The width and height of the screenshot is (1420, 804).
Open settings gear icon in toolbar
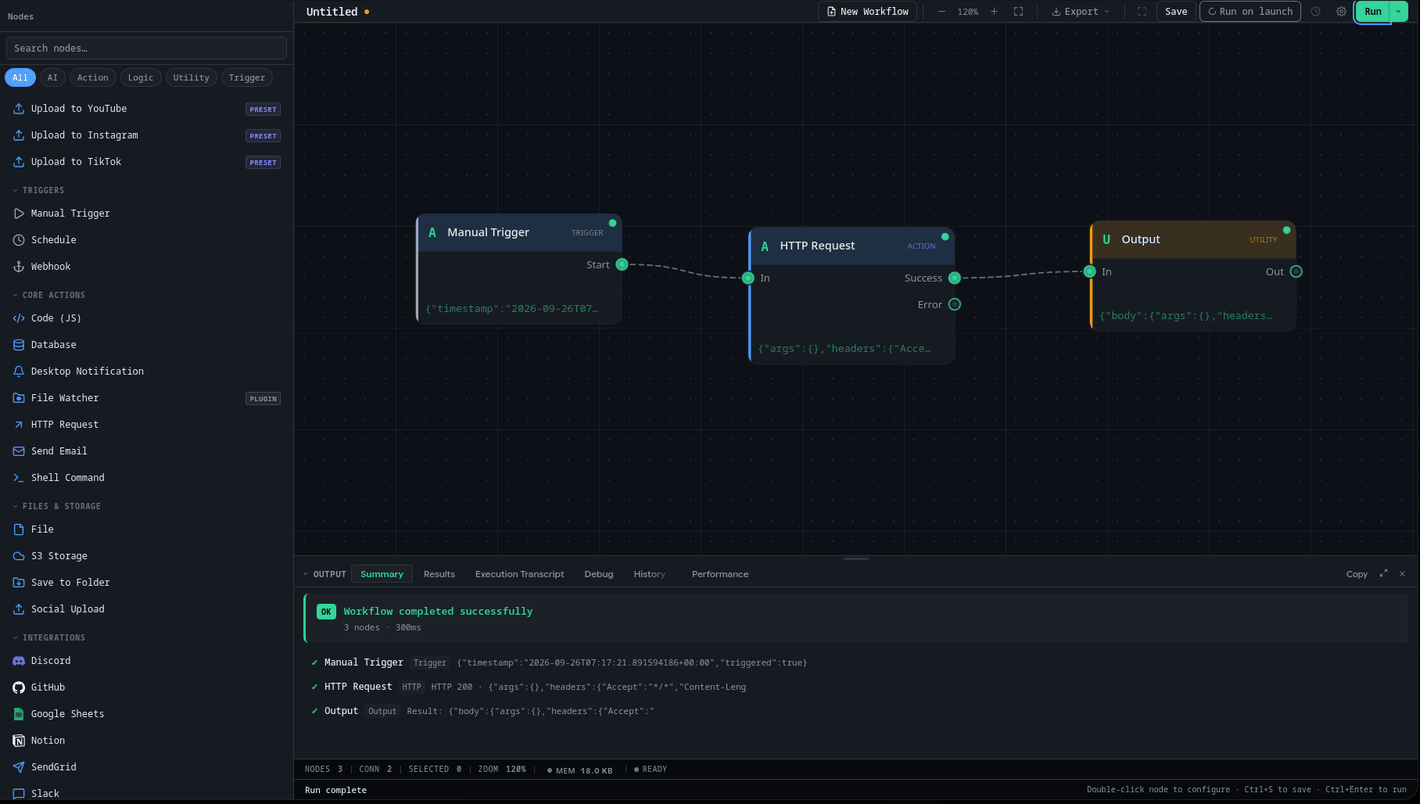[x=1341, y=12]
